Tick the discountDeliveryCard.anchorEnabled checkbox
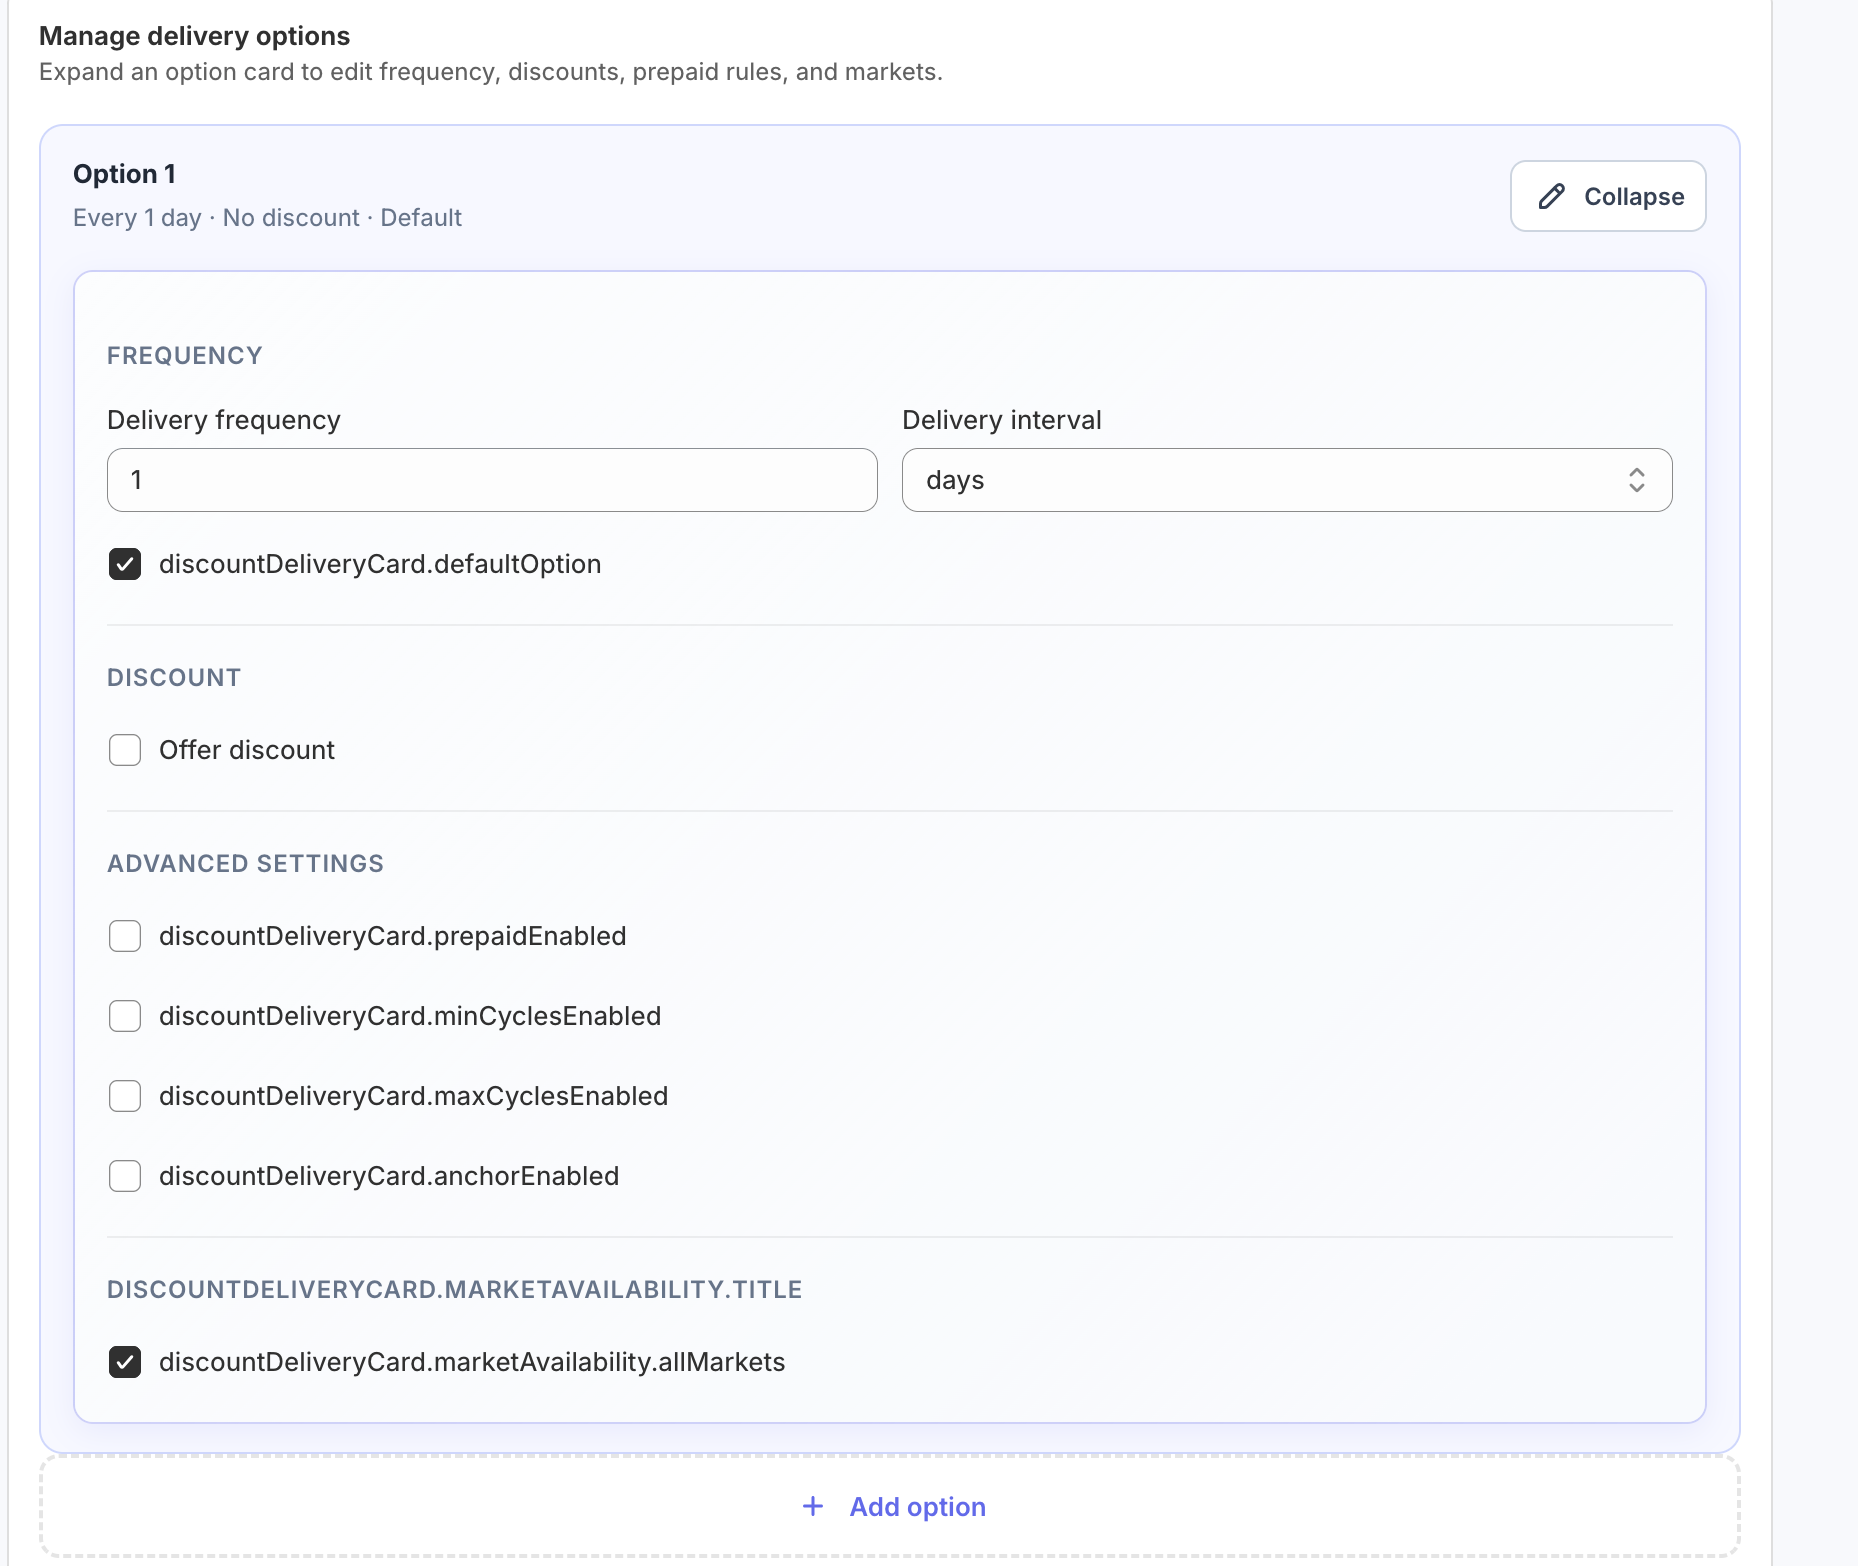Viewport: 1858px width, 1566px height. pyautogui.click(x=125, y=1176)
